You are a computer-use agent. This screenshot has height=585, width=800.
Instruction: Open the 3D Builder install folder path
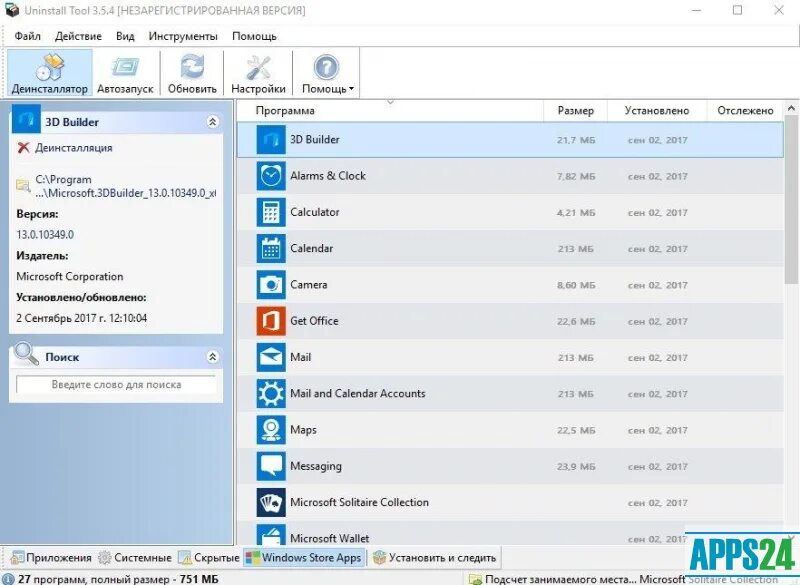(x=125, y=186)
